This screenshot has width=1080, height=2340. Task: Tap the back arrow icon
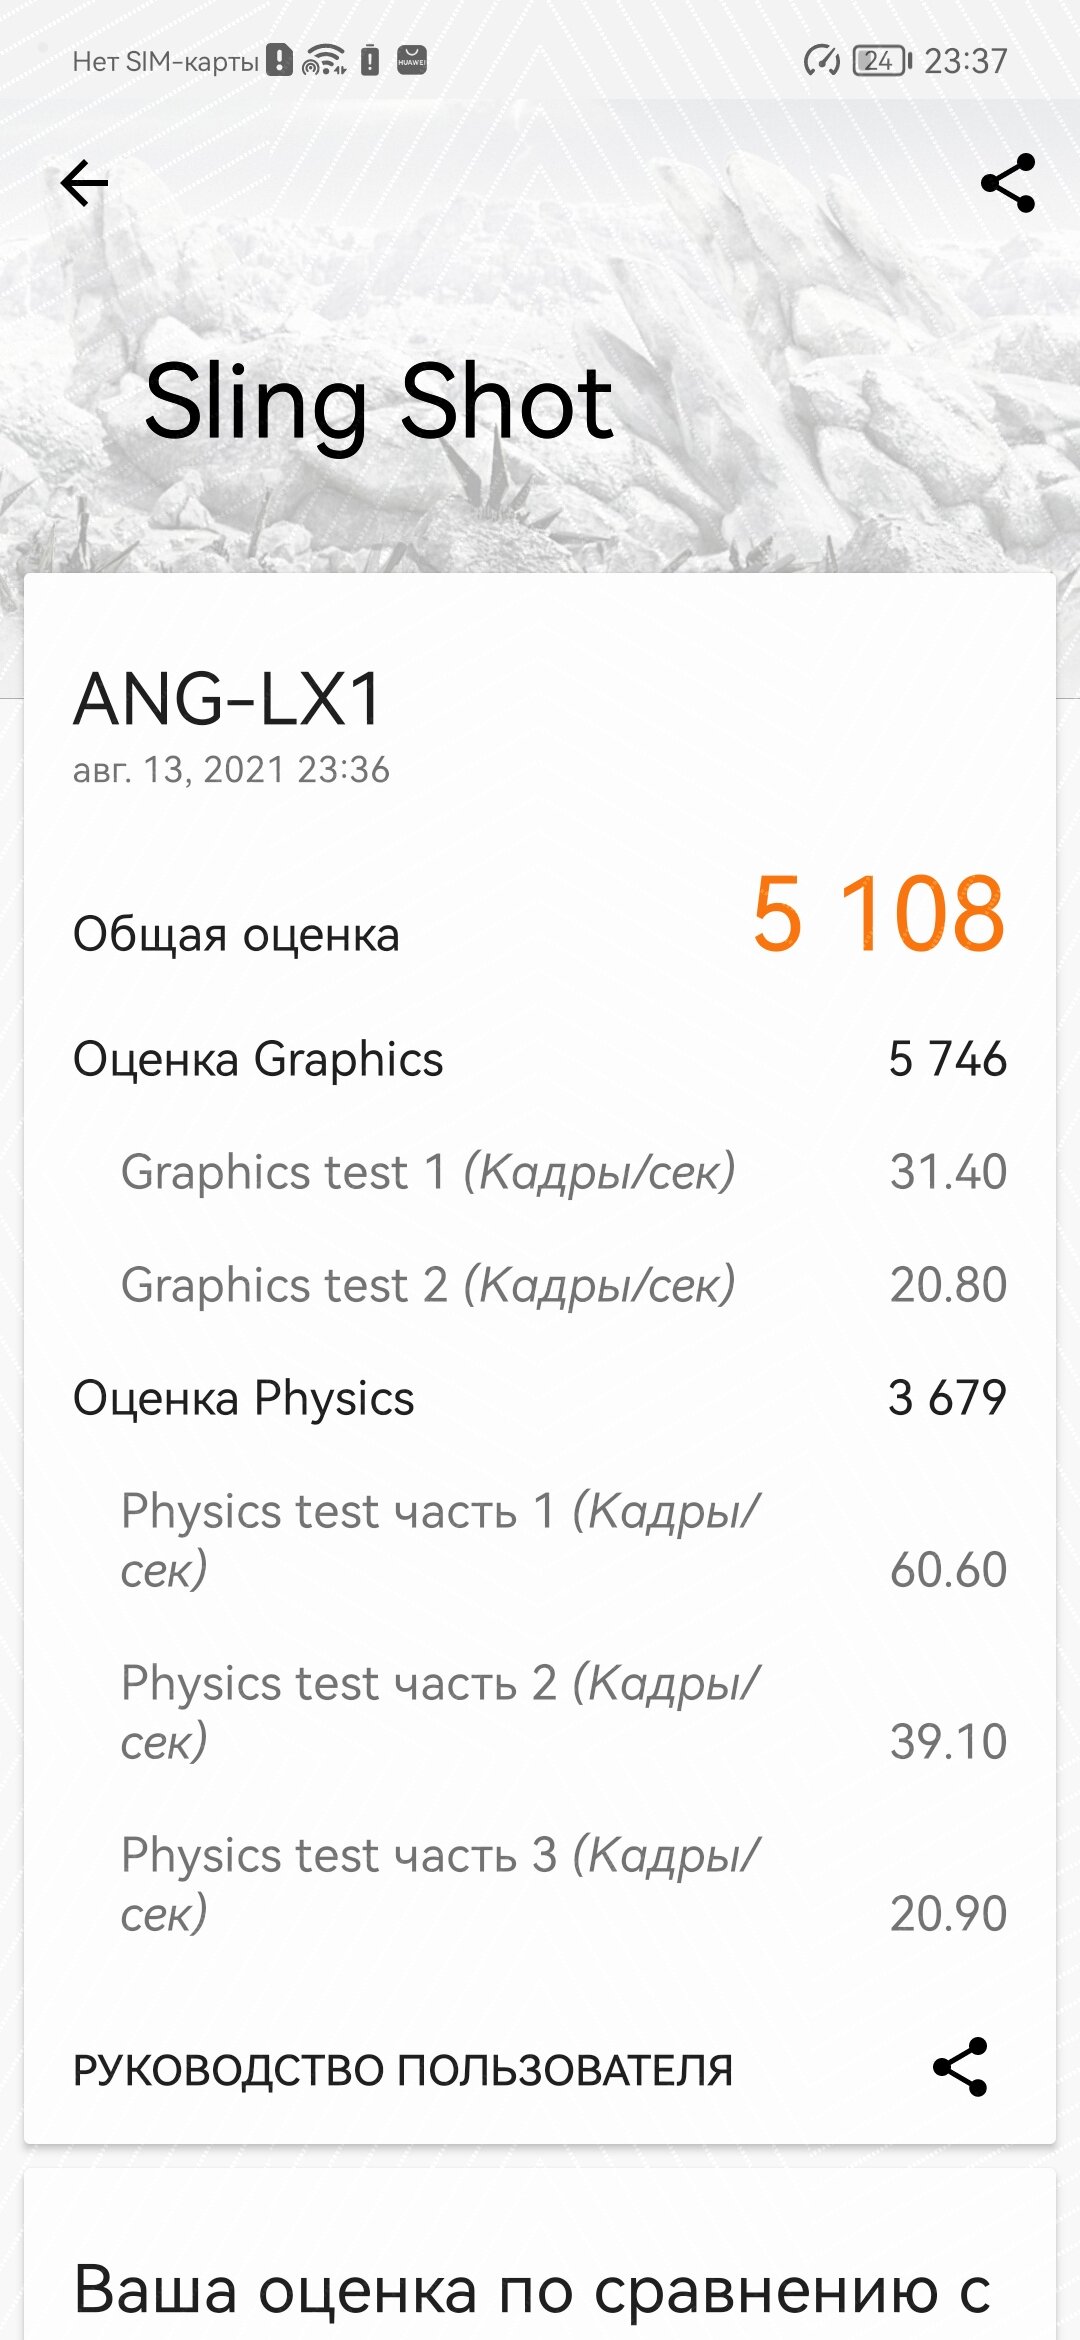click(84, 183)
